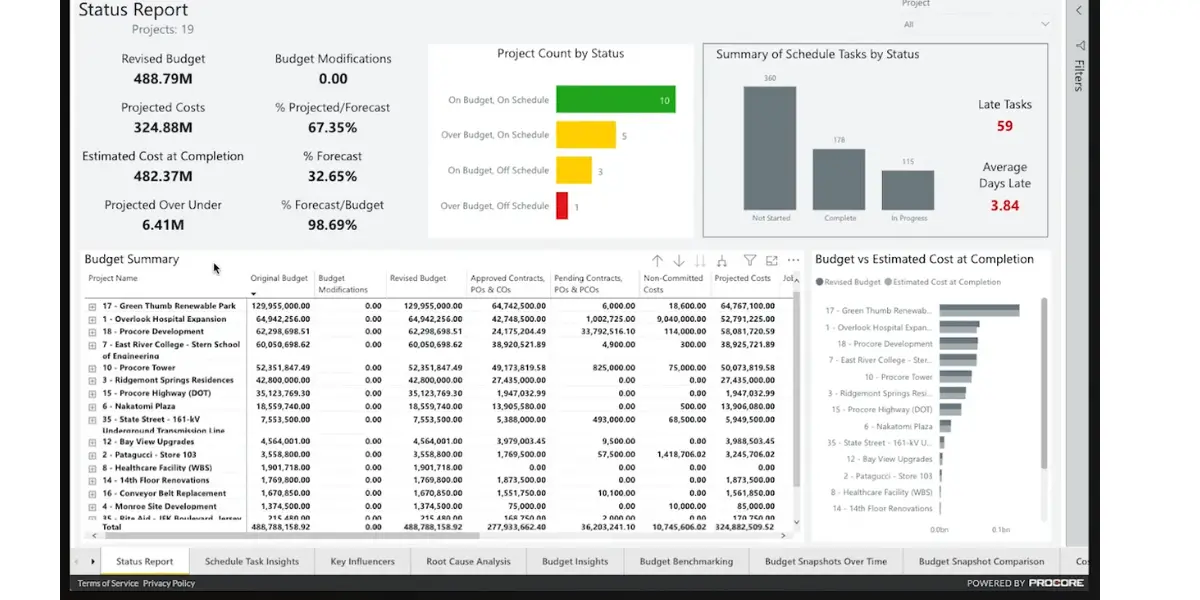Switch to Schedule Task Insights tab
The width and height of the screenshot is (1200, 600).
pyautogui.click(x=251, y=561)
